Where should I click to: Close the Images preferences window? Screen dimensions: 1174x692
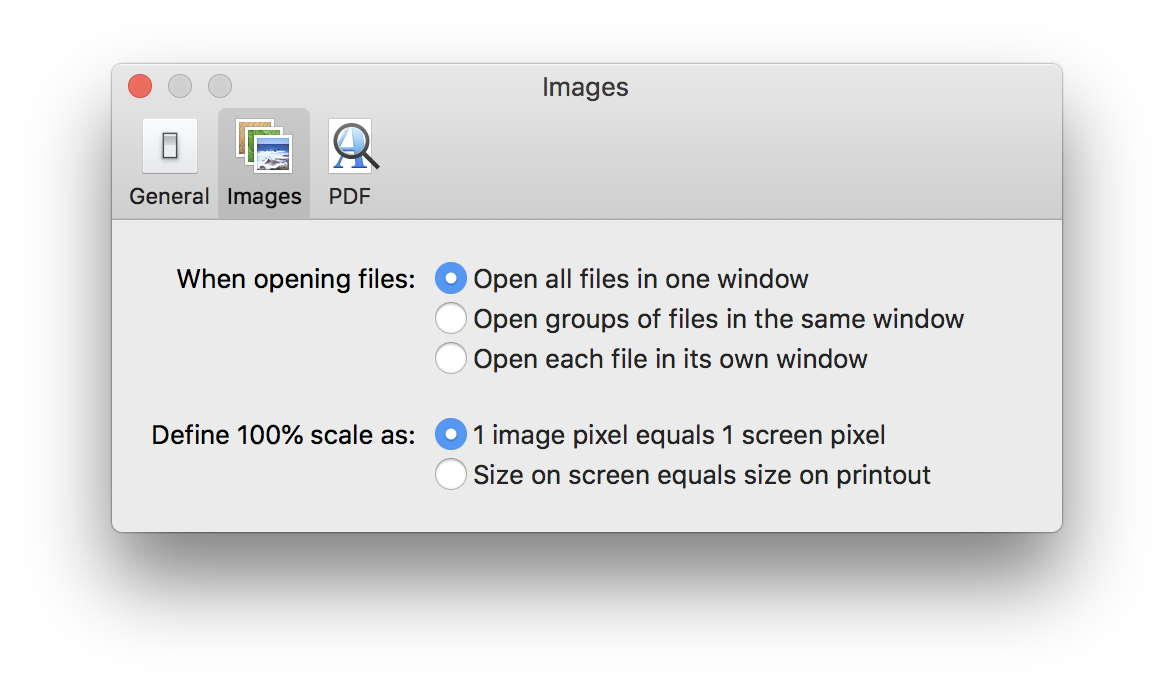(x=140, y=87)
